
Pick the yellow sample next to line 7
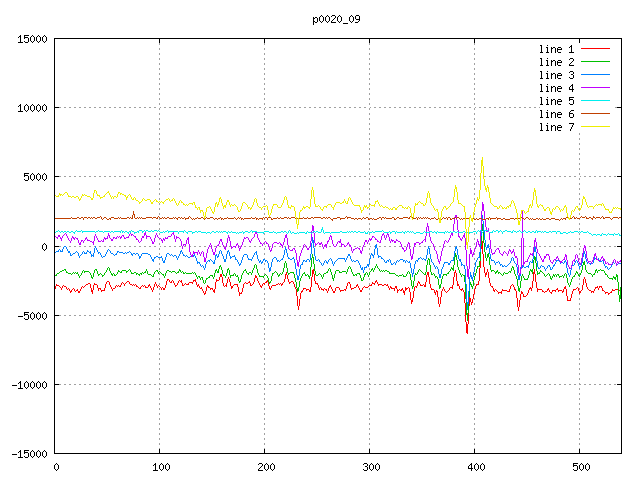tap(595, 127)
